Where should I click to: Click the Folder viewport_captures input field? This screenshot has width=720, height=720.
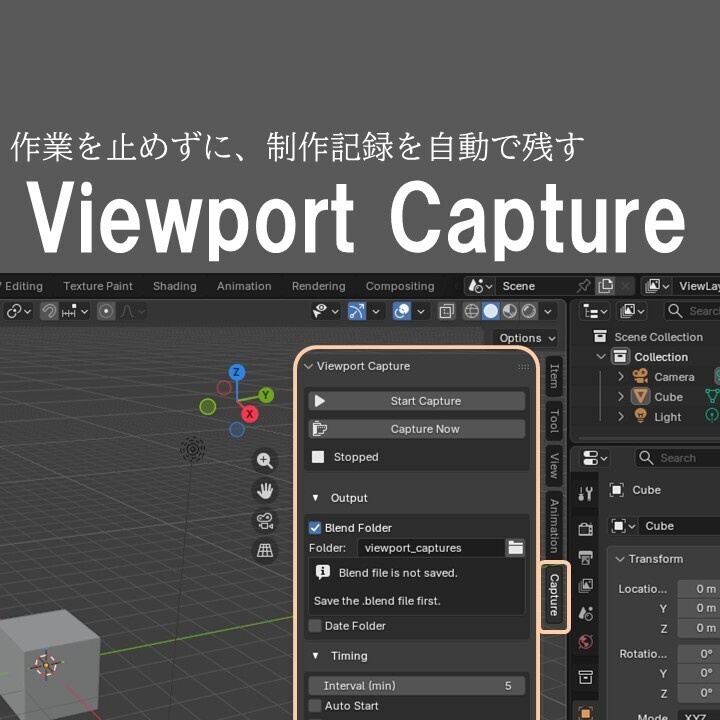tap(431, 548)
